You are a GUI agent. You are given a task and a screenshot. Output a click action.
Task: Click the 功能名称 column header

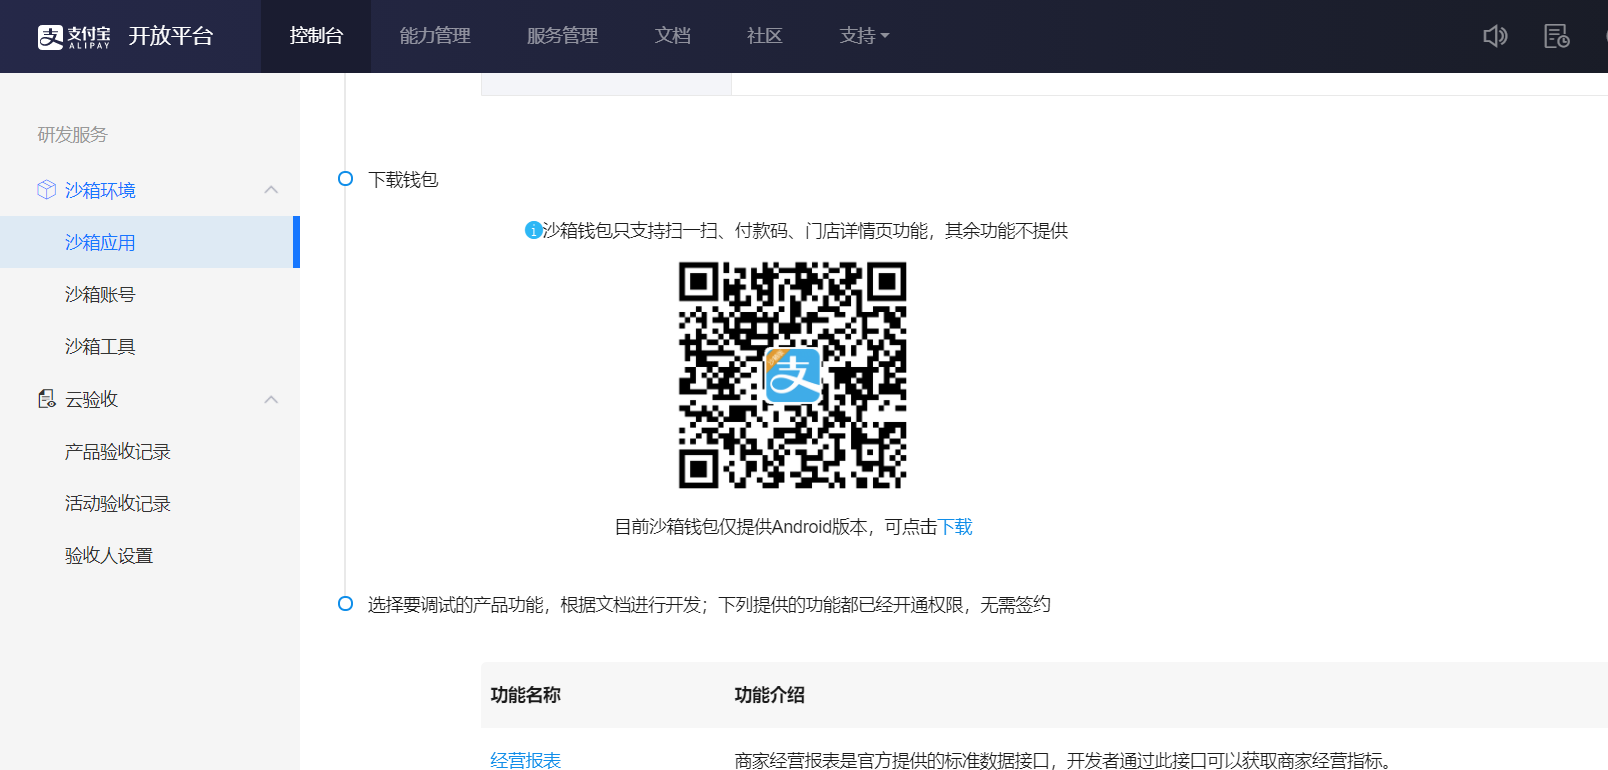pyautogui.click(x=525, y=695)
